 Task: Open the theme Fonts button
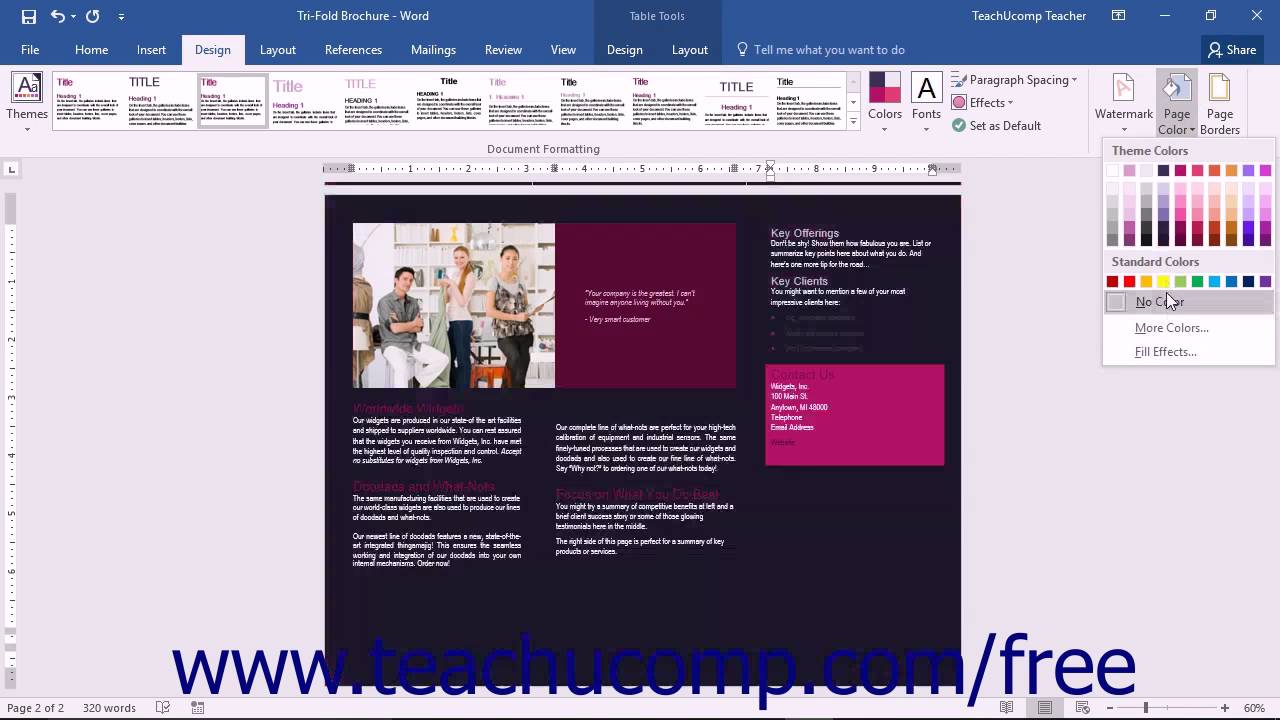click(926, 102)
